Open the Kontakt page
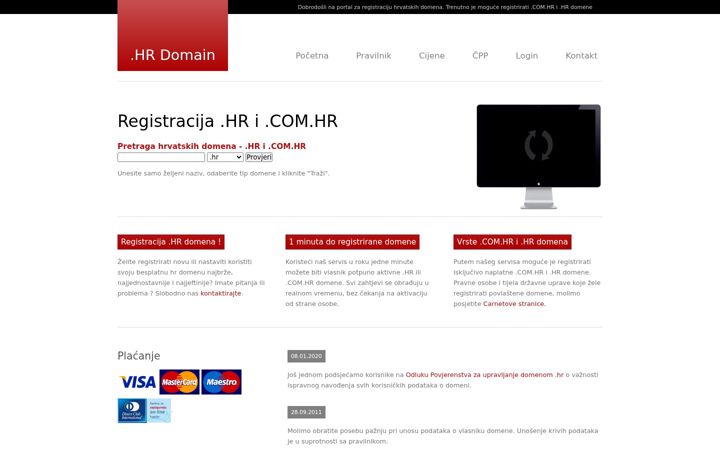Viewport: 720px width, 450px height. coord(581,56)
